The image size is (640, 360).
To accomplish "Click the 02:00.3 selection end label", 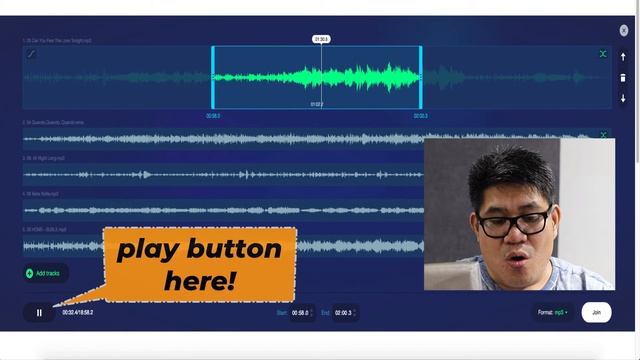I will click(421, 116).
